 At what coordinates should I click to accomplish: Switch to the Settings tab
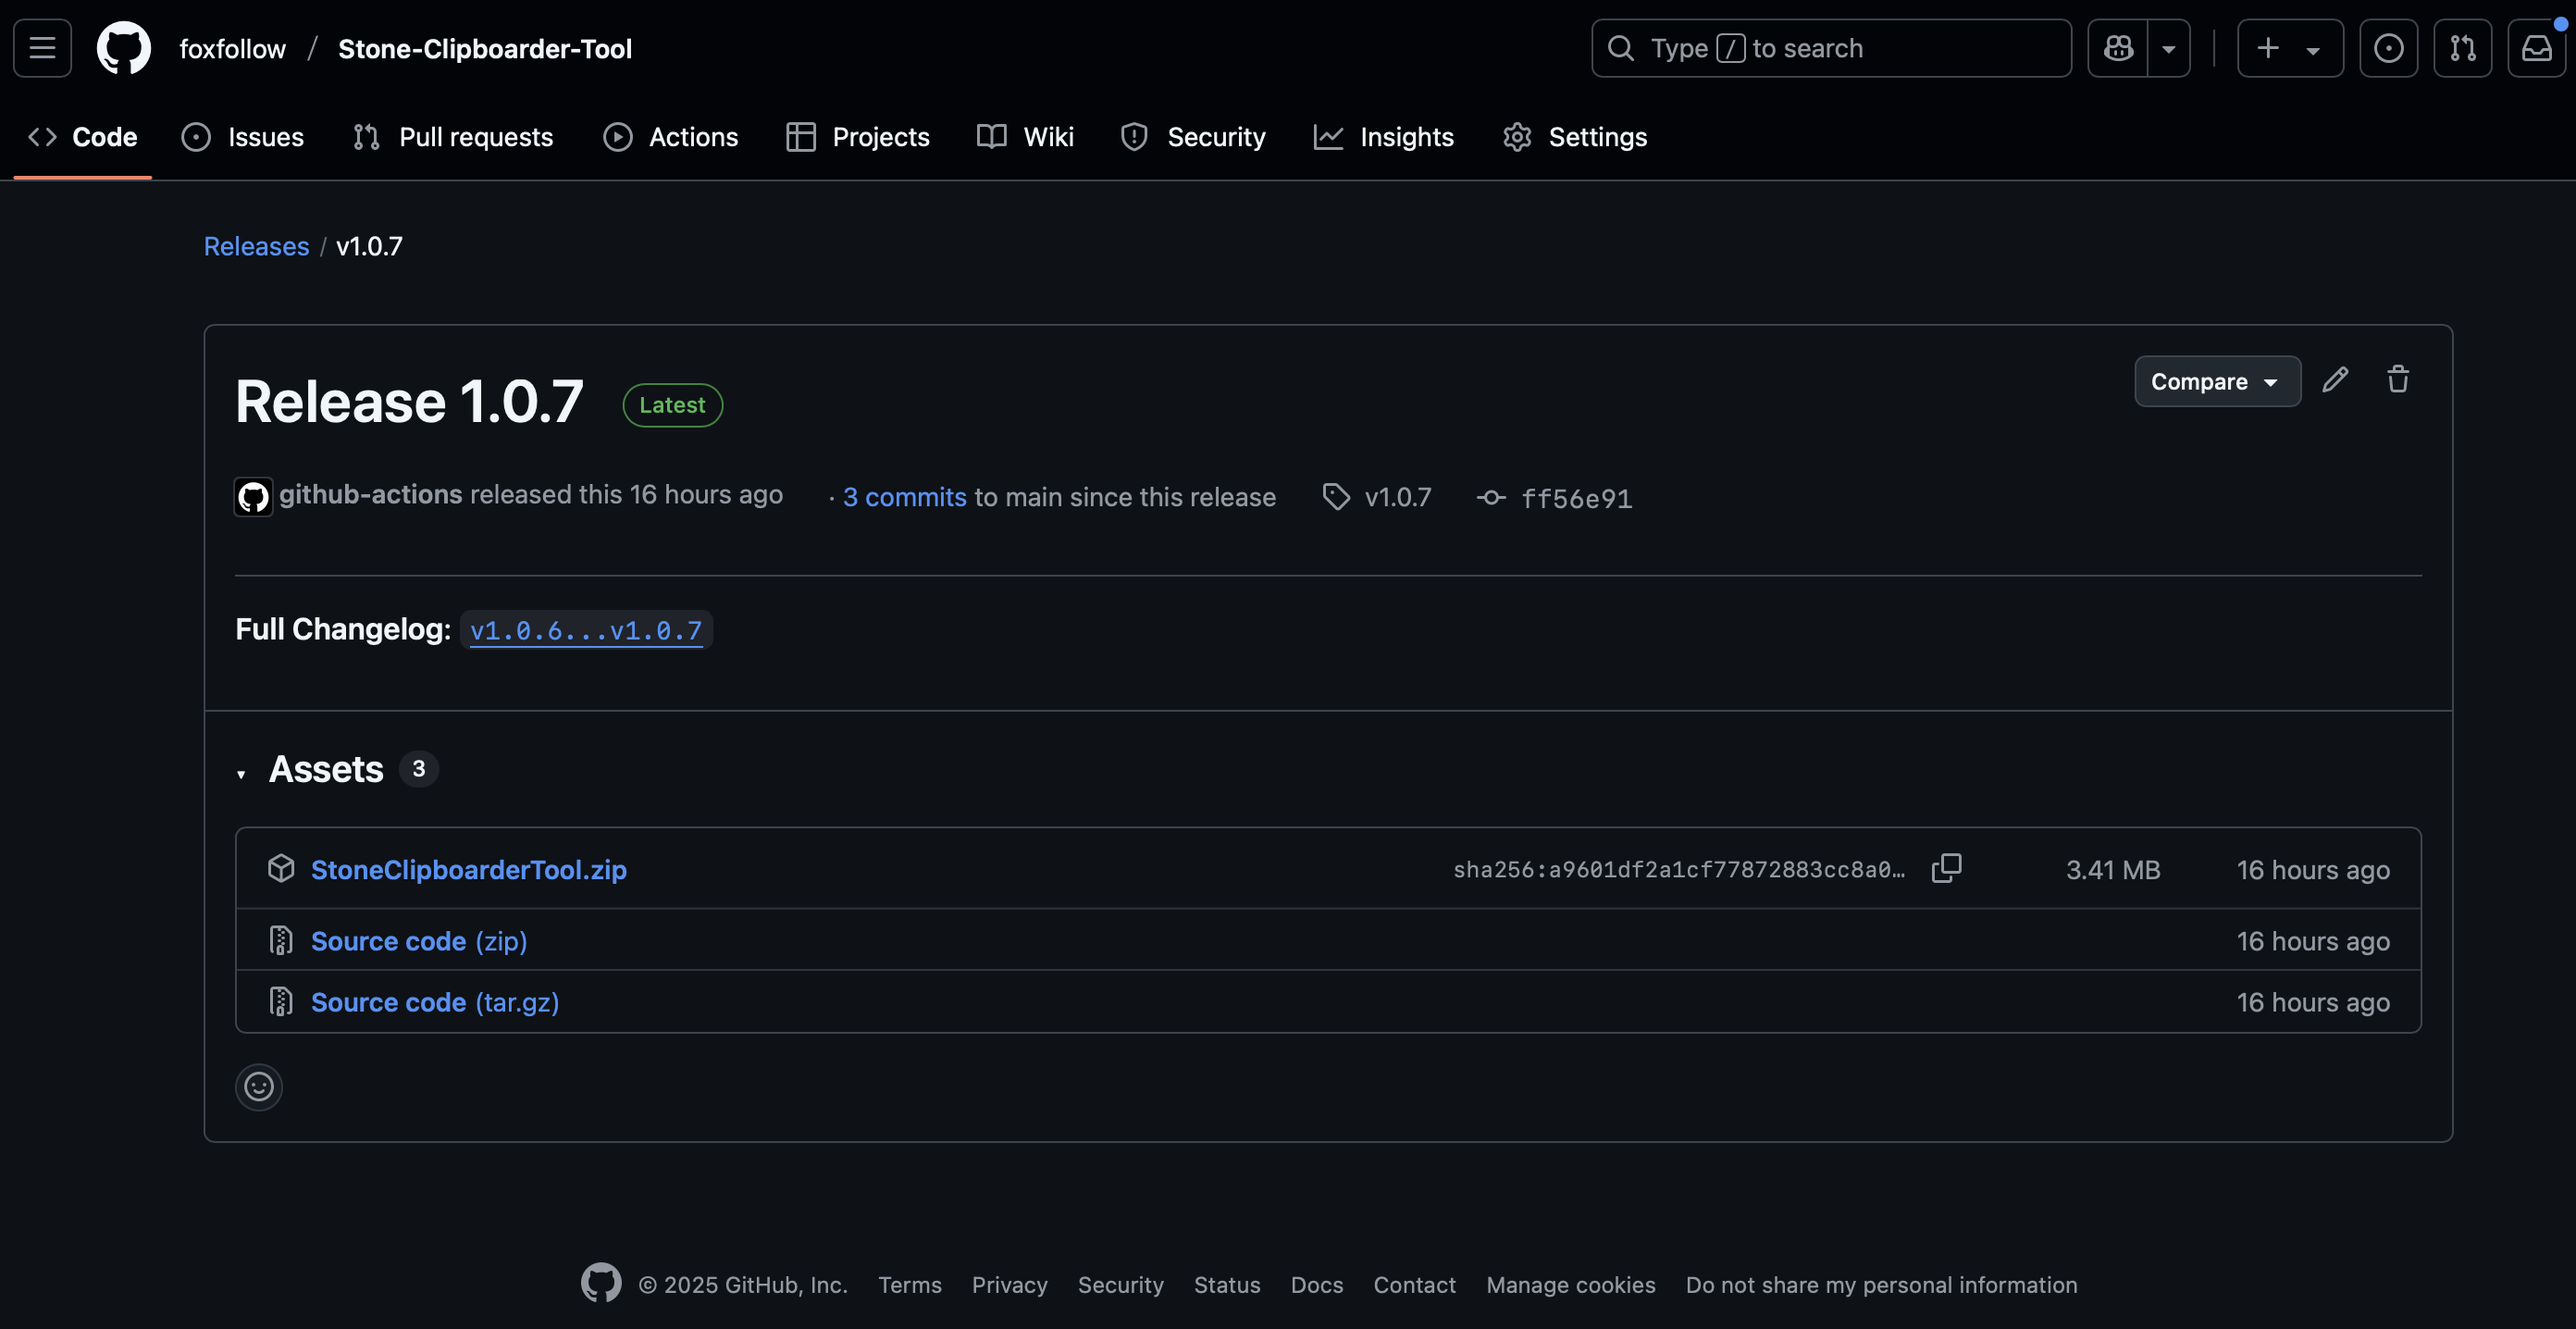coord(1575,137)
